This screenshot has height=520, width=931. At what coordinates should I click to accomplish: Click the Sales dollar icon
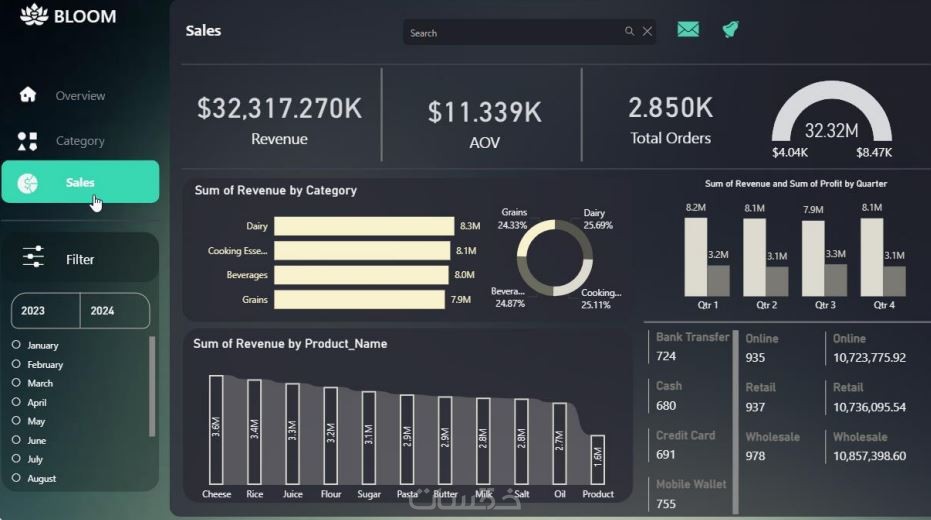coord(27,183)
